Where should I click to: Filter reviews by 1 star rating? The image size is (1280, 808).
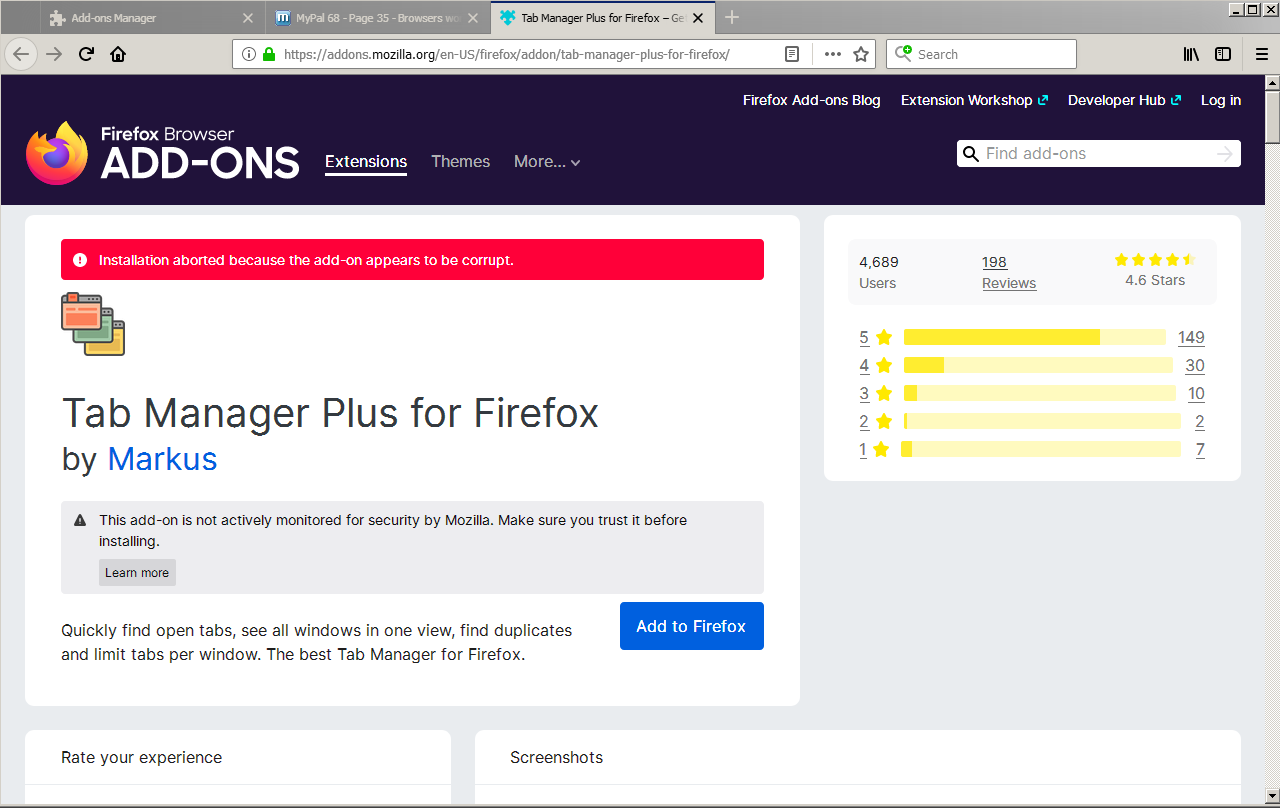click(x=875, y=449)
